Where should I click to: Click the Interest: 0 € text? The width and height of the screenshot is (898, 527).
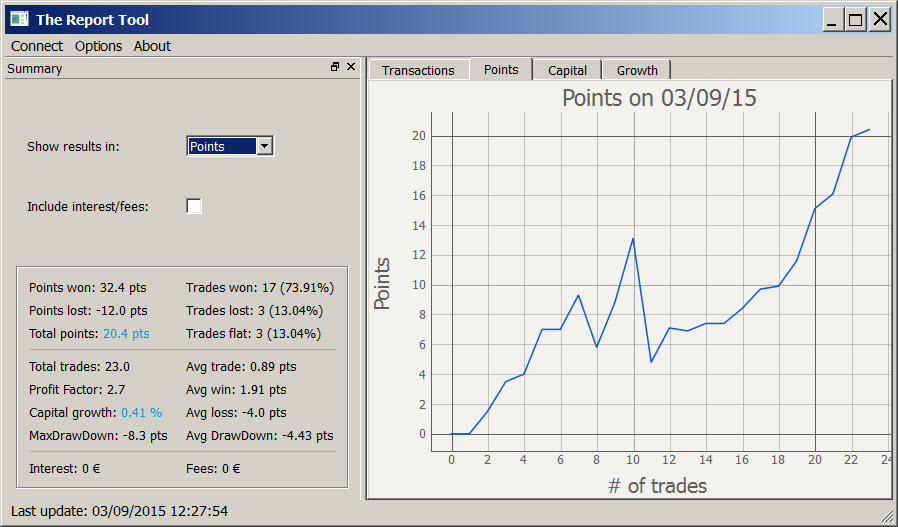(x=65, y=469)
